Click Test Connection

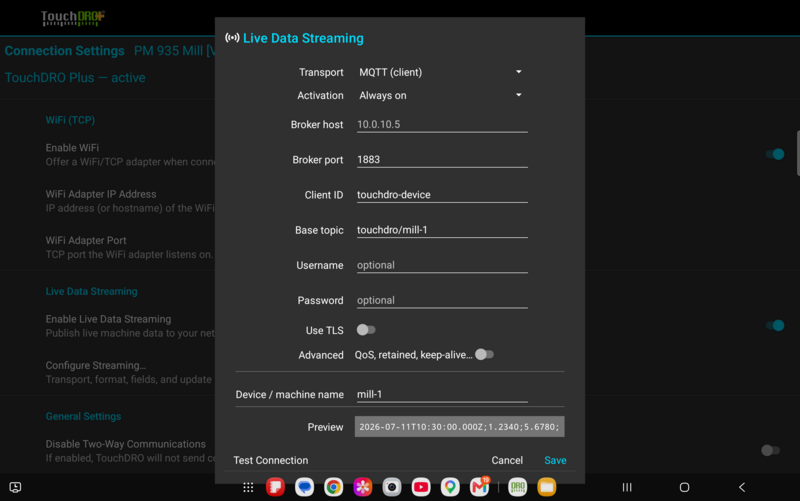tap(270, 460)
